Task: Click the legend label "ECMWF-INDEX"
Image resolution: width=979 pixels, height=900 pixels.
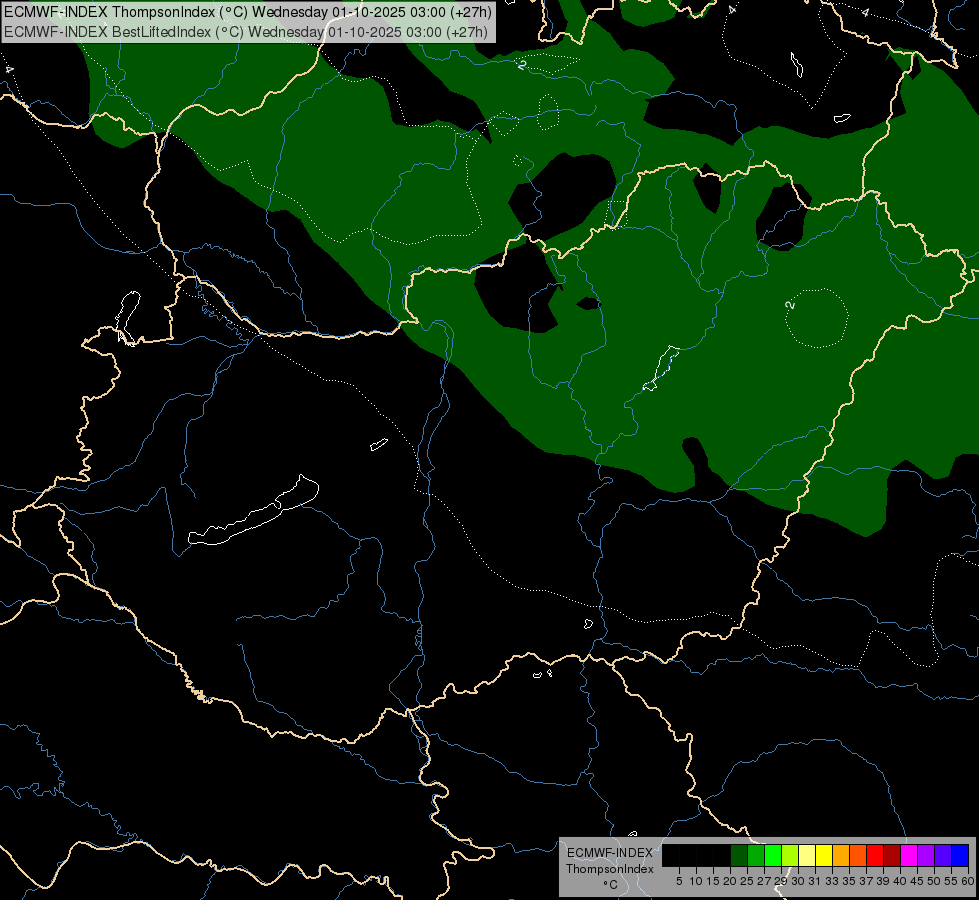Action: pos(610,853)
